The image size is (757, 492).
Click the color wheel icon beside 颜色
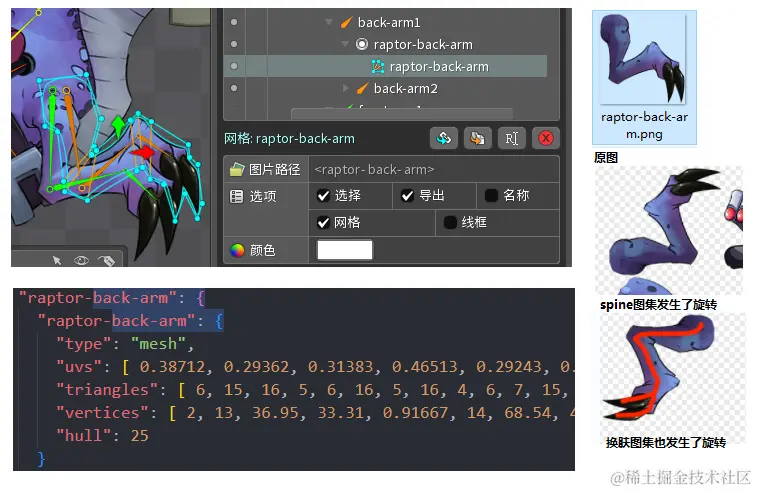(x=237, y=250)
